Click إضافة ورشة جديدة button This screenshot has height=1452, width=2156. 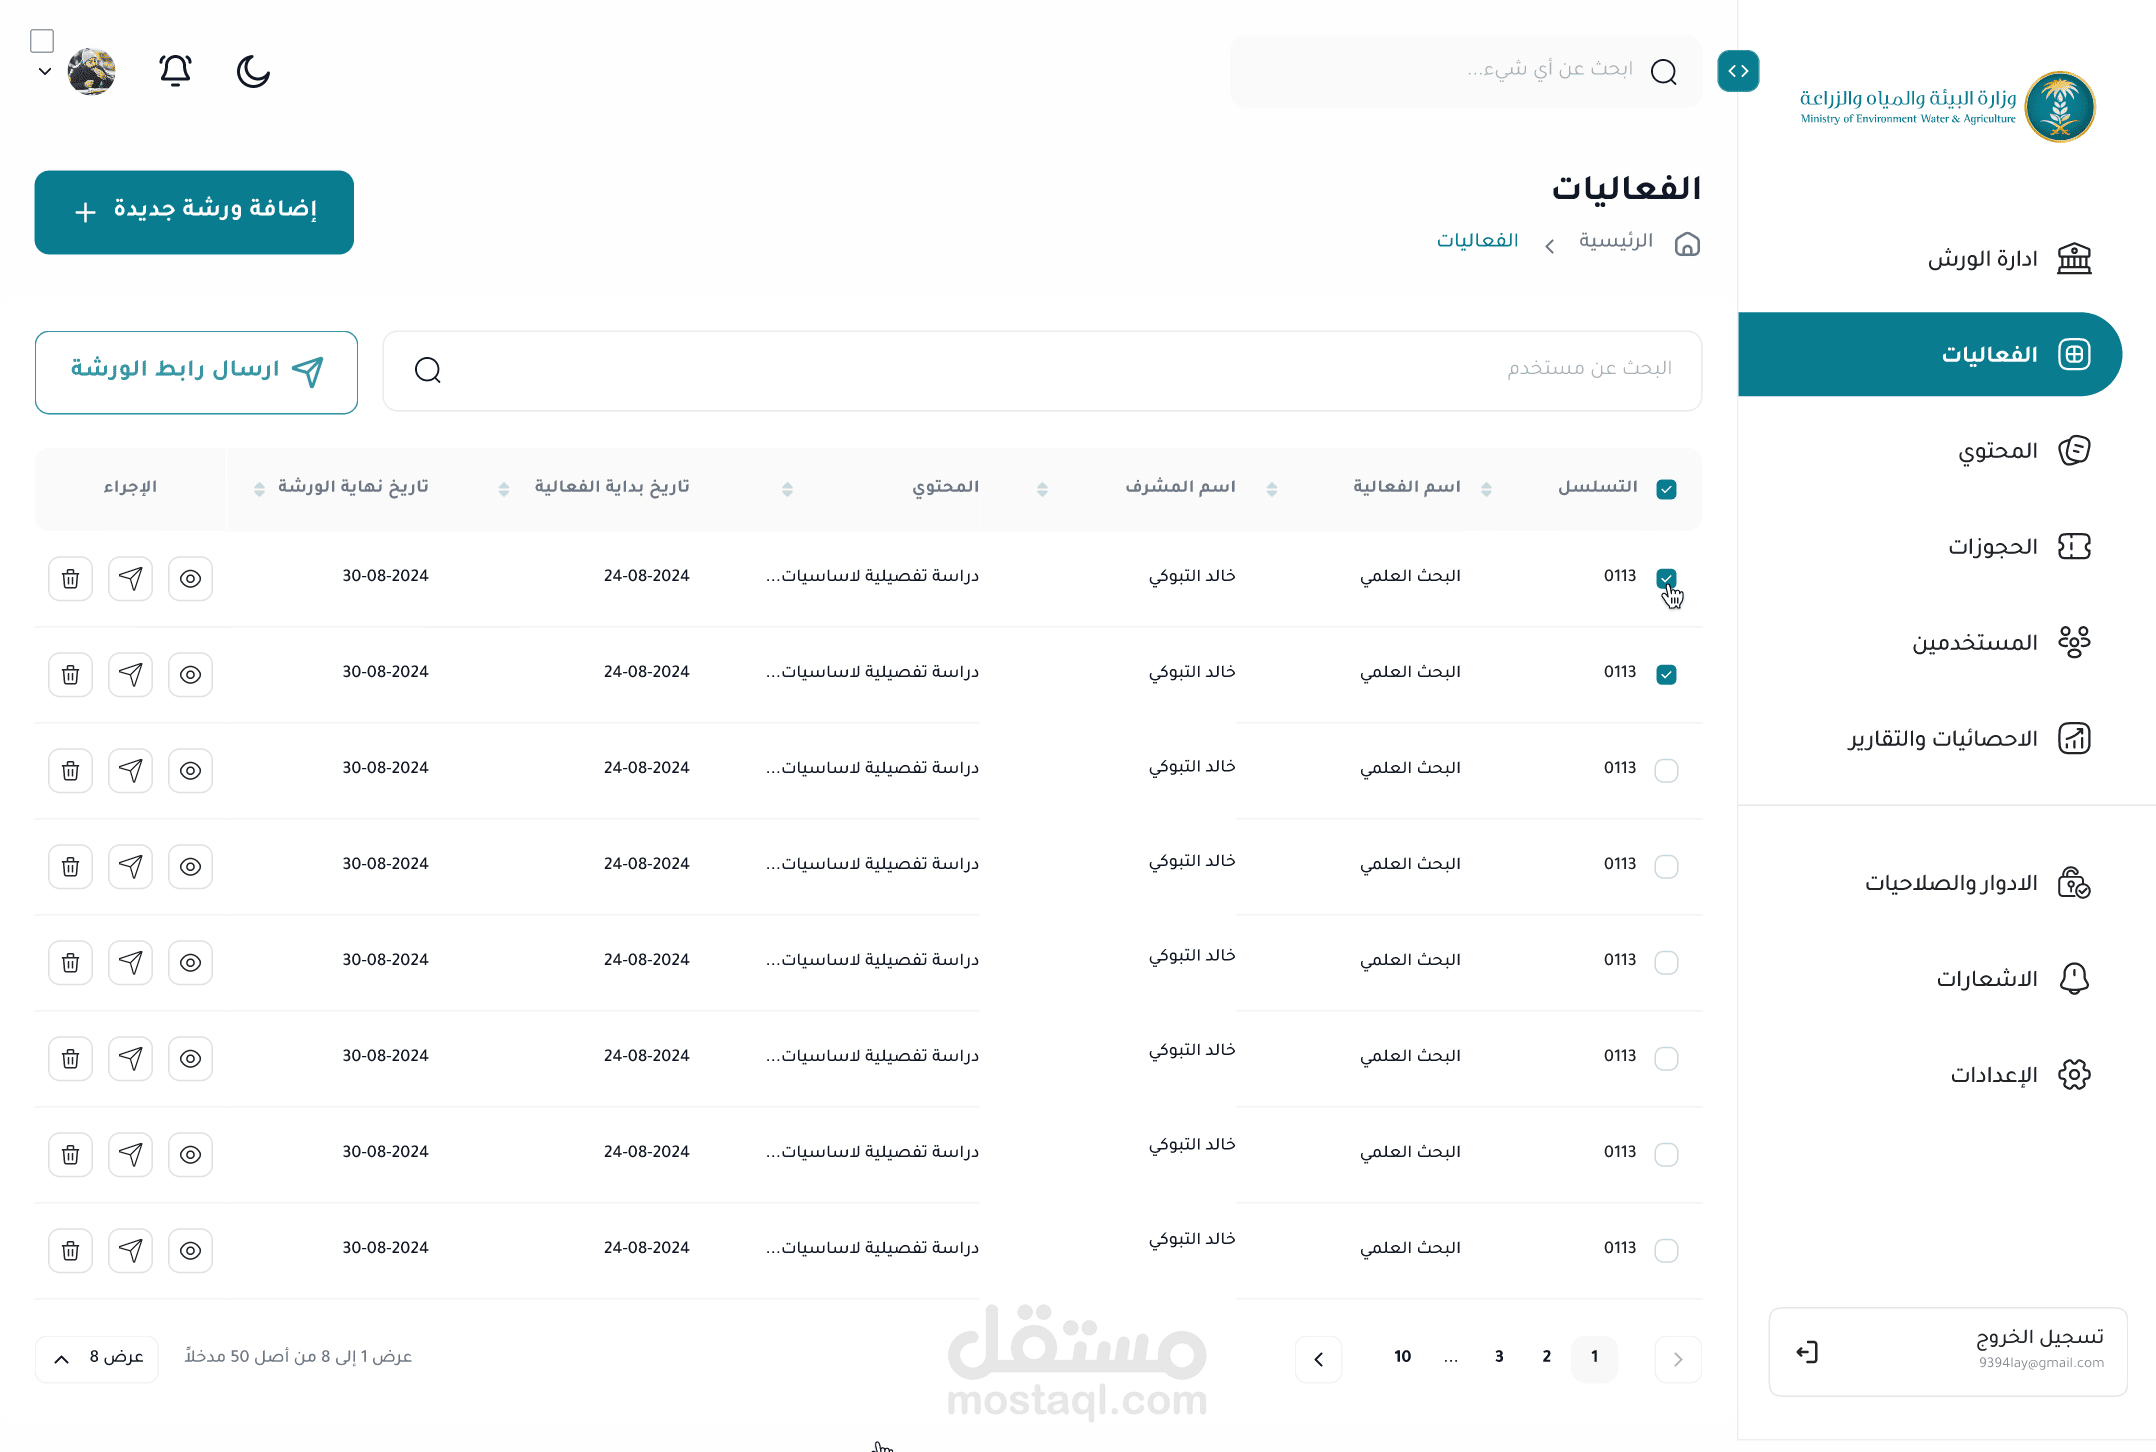click(x=194, y=212)
